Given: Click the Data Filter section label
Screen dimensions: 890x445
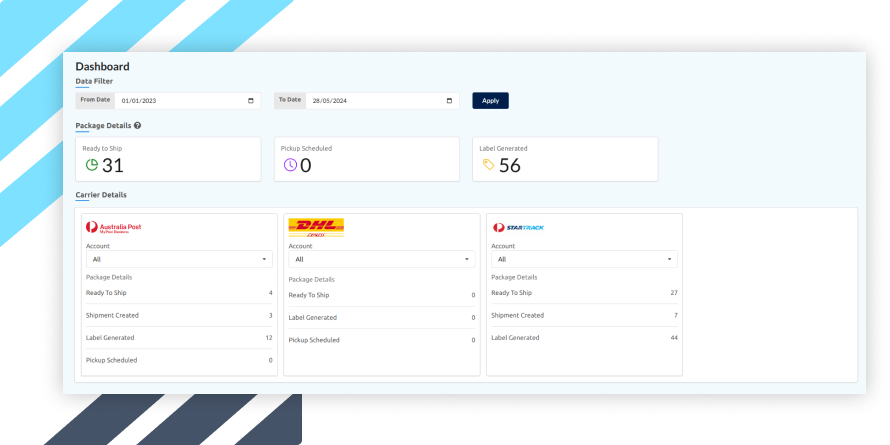Looking at the screenshot, I should point(94,81).
